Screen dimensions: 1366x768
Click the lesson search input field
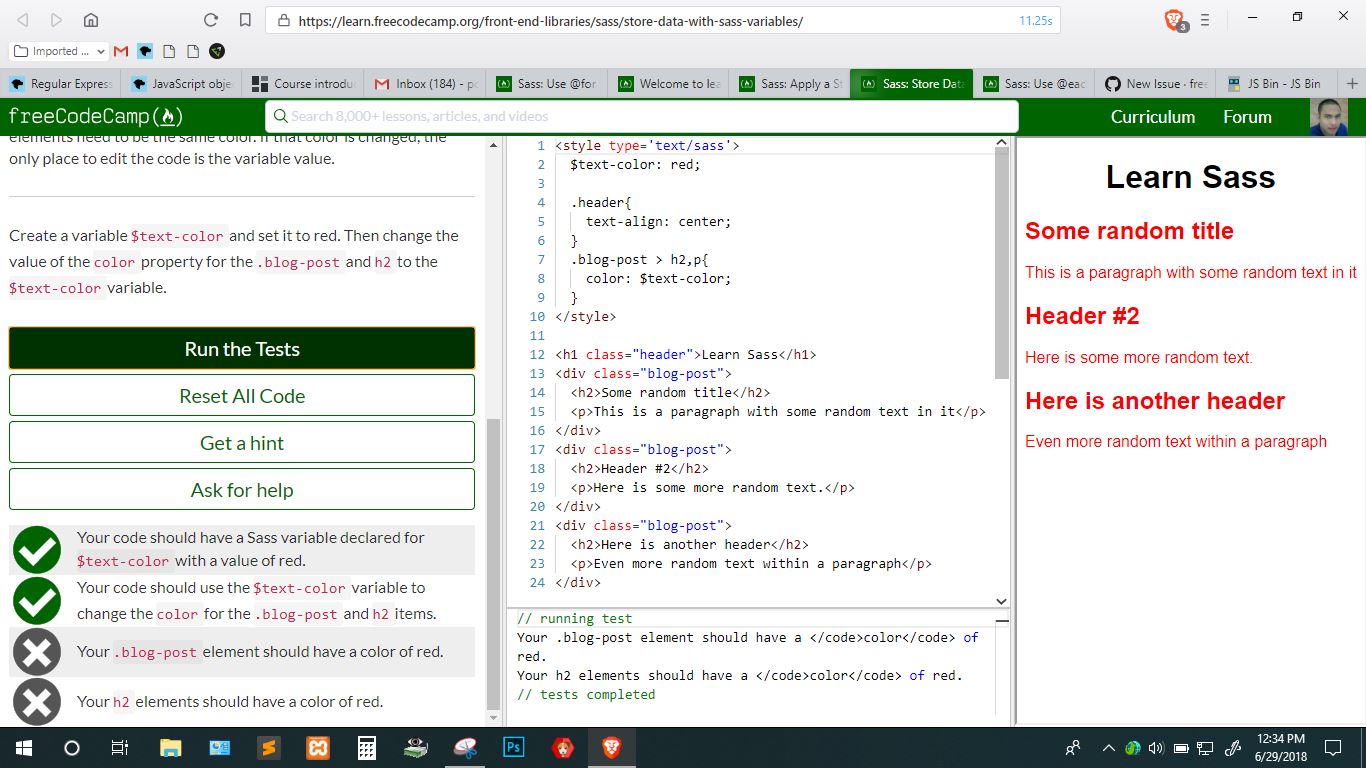(640, 117)
